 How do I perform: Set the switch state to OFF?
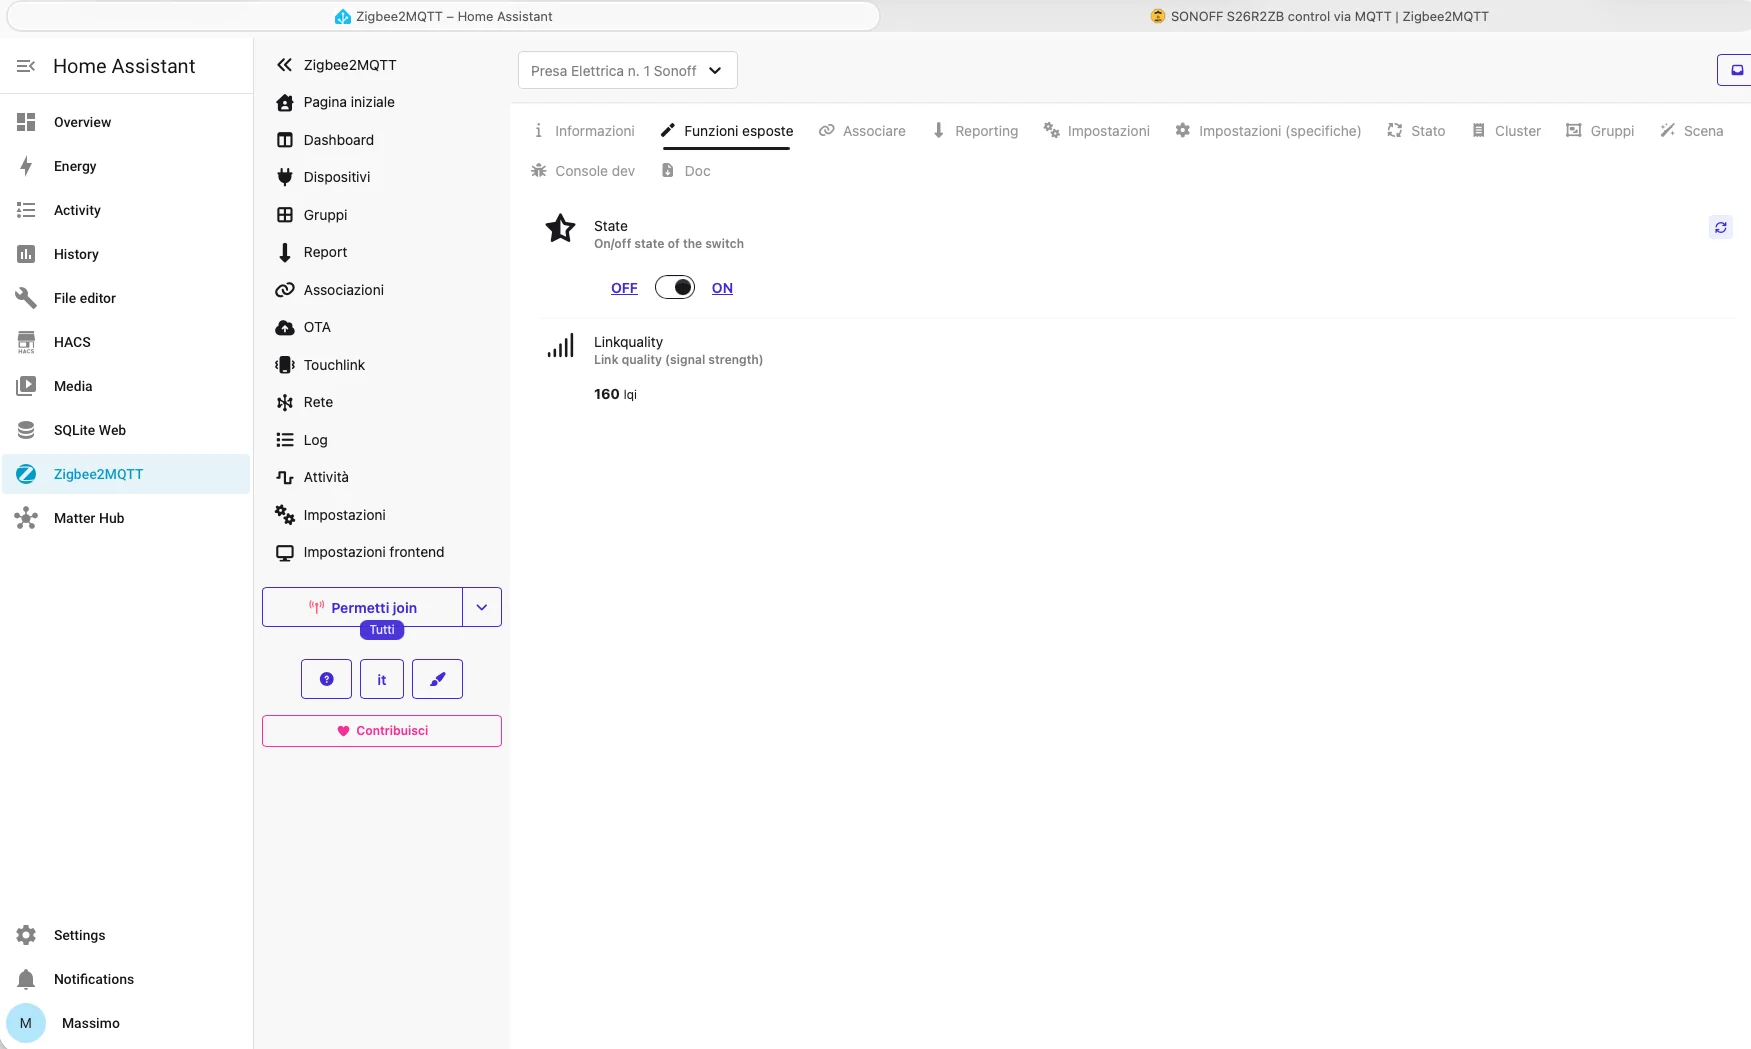click(x=624, y=288)
